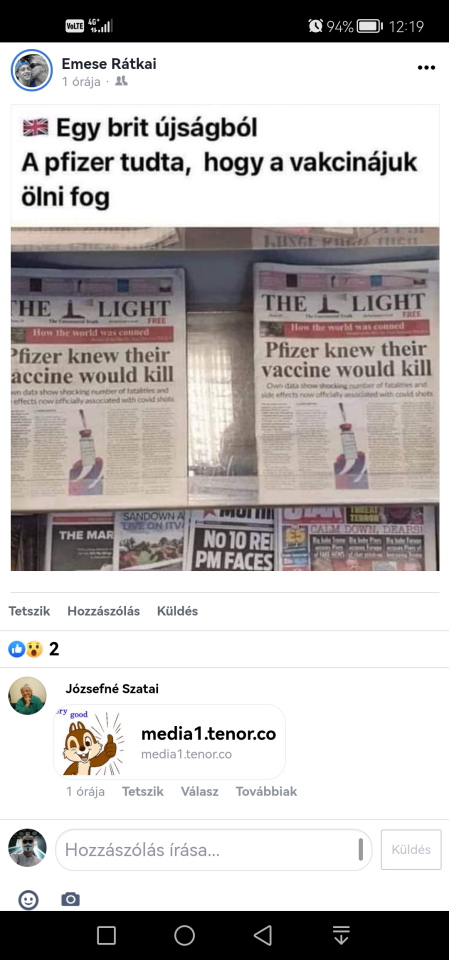This screenshot has width=449, height=960.
Task: Tap the friends audience icon beside timestamp
Action: (x=121, y=81)
